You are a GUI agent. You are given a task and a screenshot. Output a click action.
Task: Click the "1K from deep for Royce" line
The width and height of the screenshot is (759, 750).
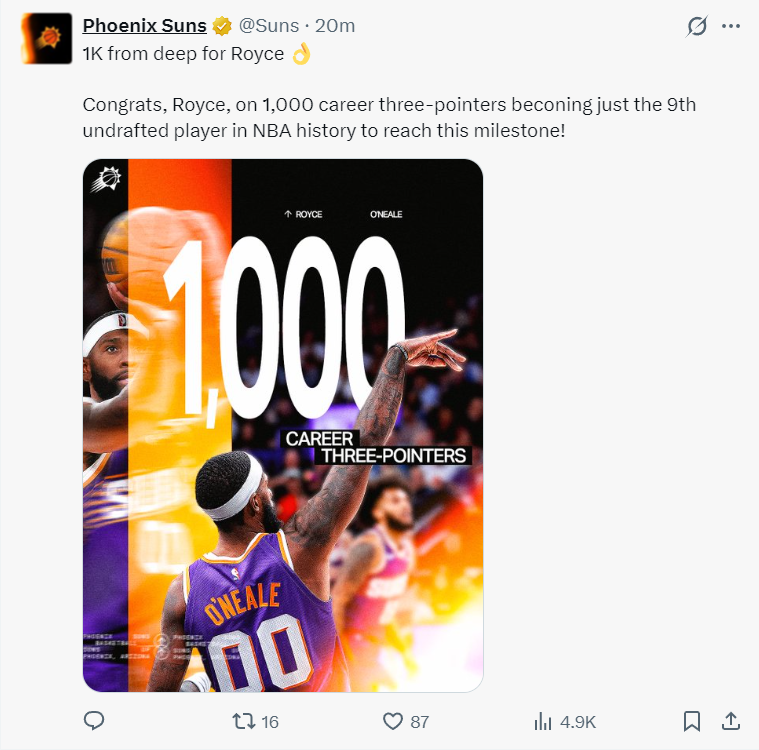[x=184, y=54]
